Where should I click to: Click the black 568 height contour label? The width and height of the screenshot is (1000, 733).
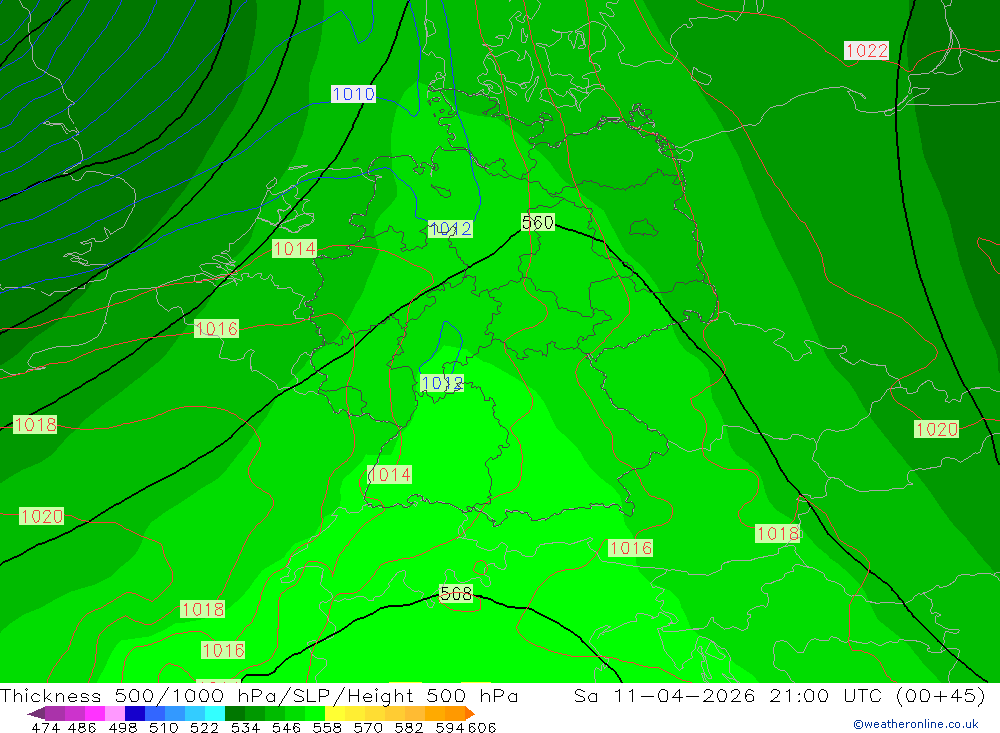[456, 593]
